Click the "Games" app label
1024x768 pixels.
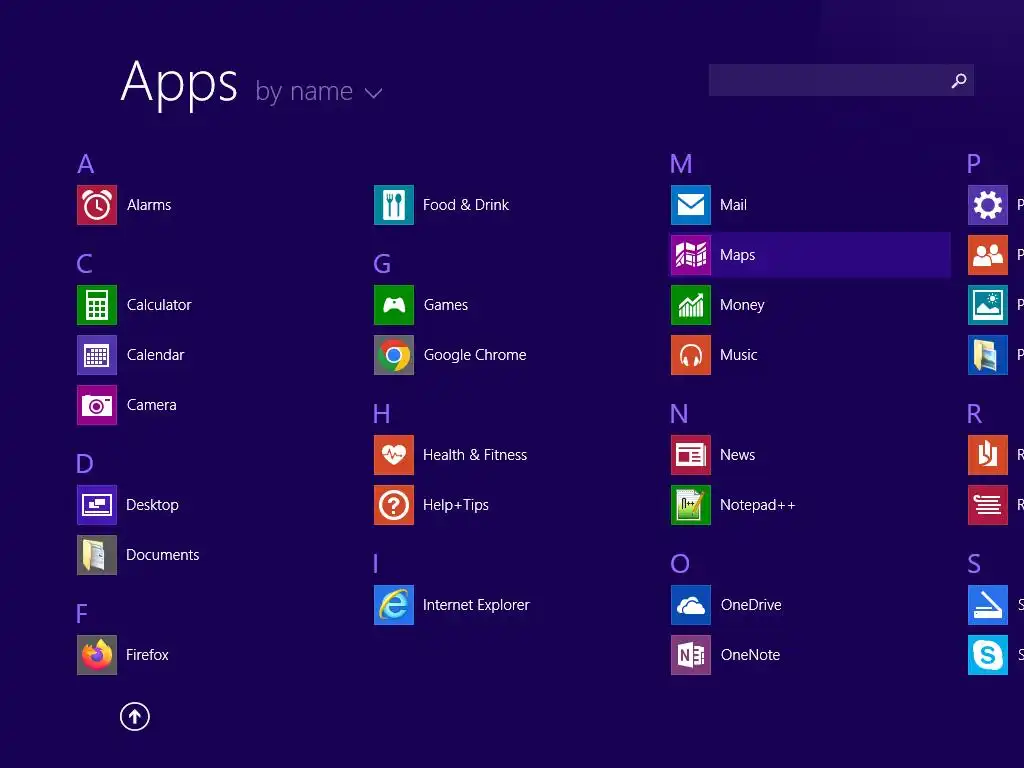[445, 305]
